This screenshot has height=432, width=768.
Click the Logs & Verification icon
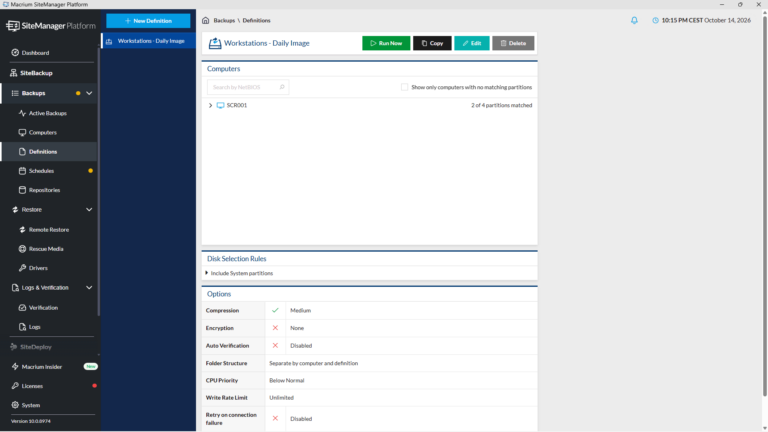(x=15, y=288)
